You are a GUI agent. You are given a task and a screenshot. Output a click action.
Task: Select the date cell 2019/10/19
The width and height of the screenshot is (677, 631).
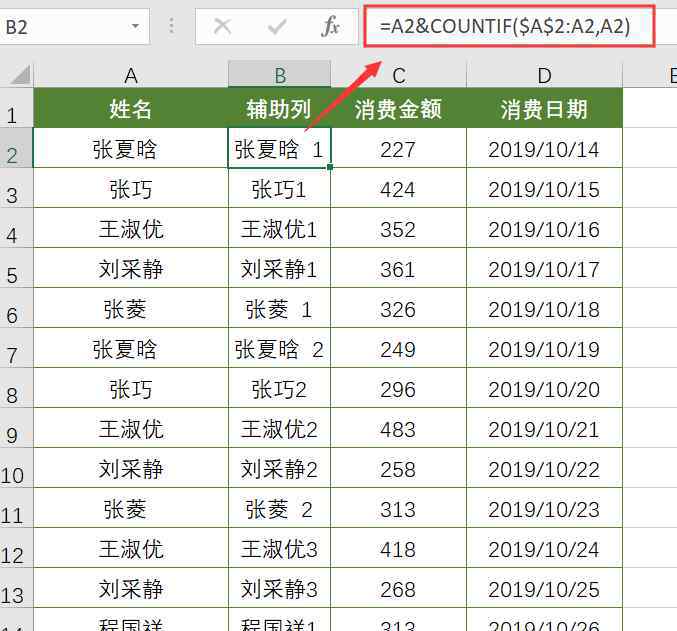544,348
